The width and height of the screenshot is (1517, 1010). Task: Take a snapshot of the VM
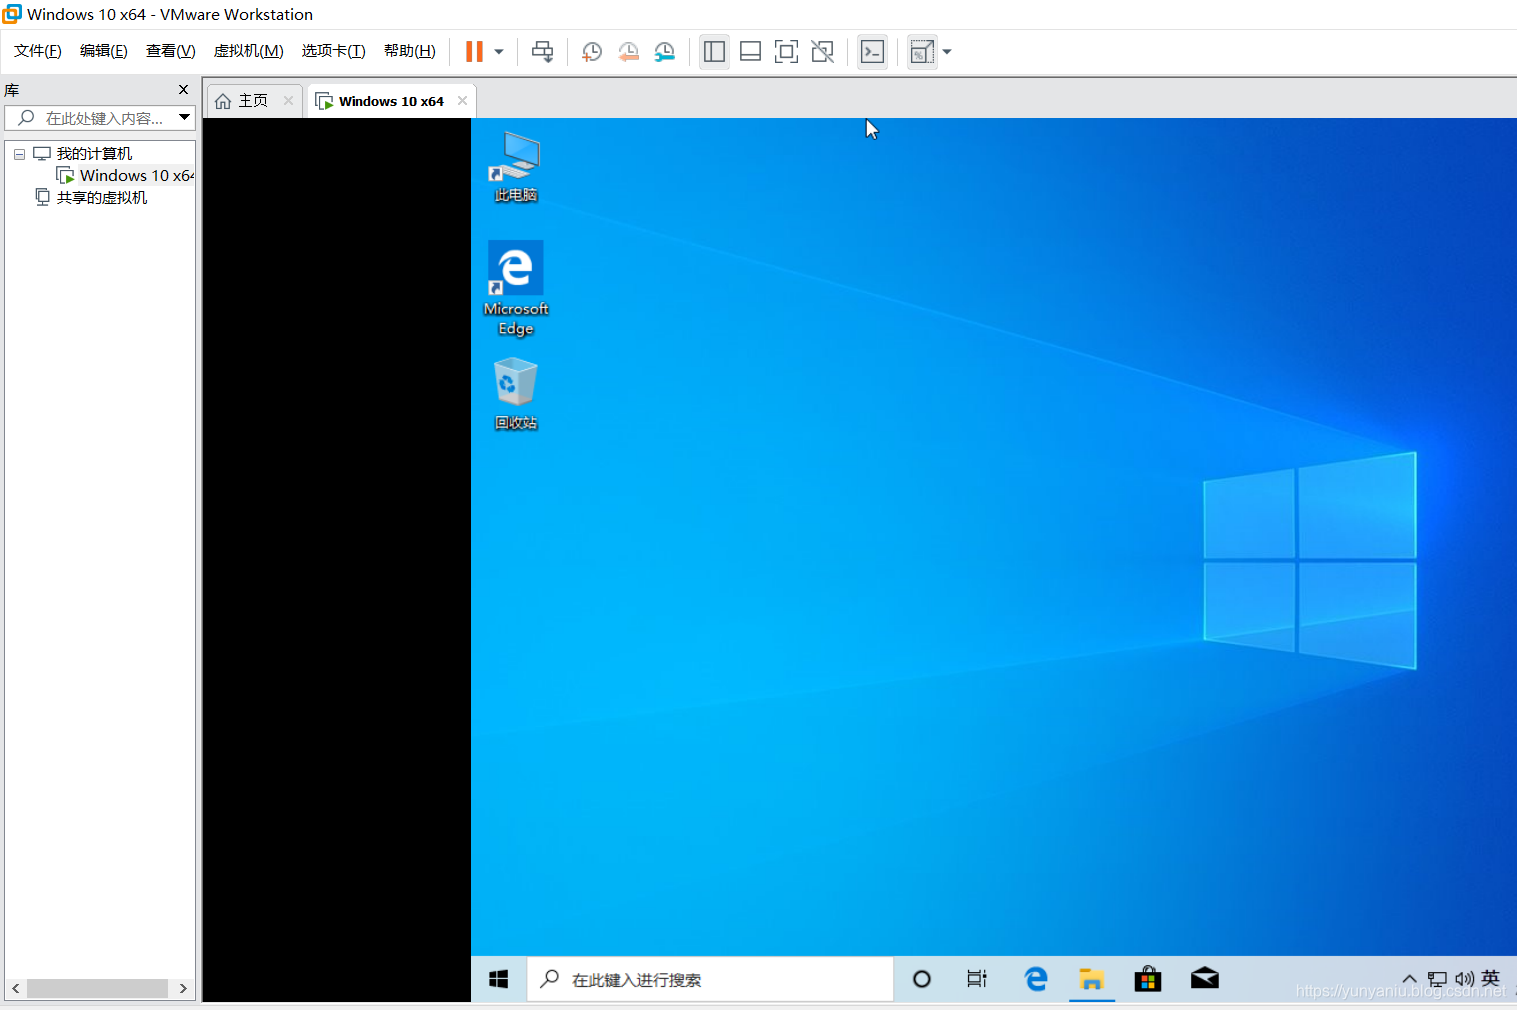pyautogui.click(x=592, y=52)
